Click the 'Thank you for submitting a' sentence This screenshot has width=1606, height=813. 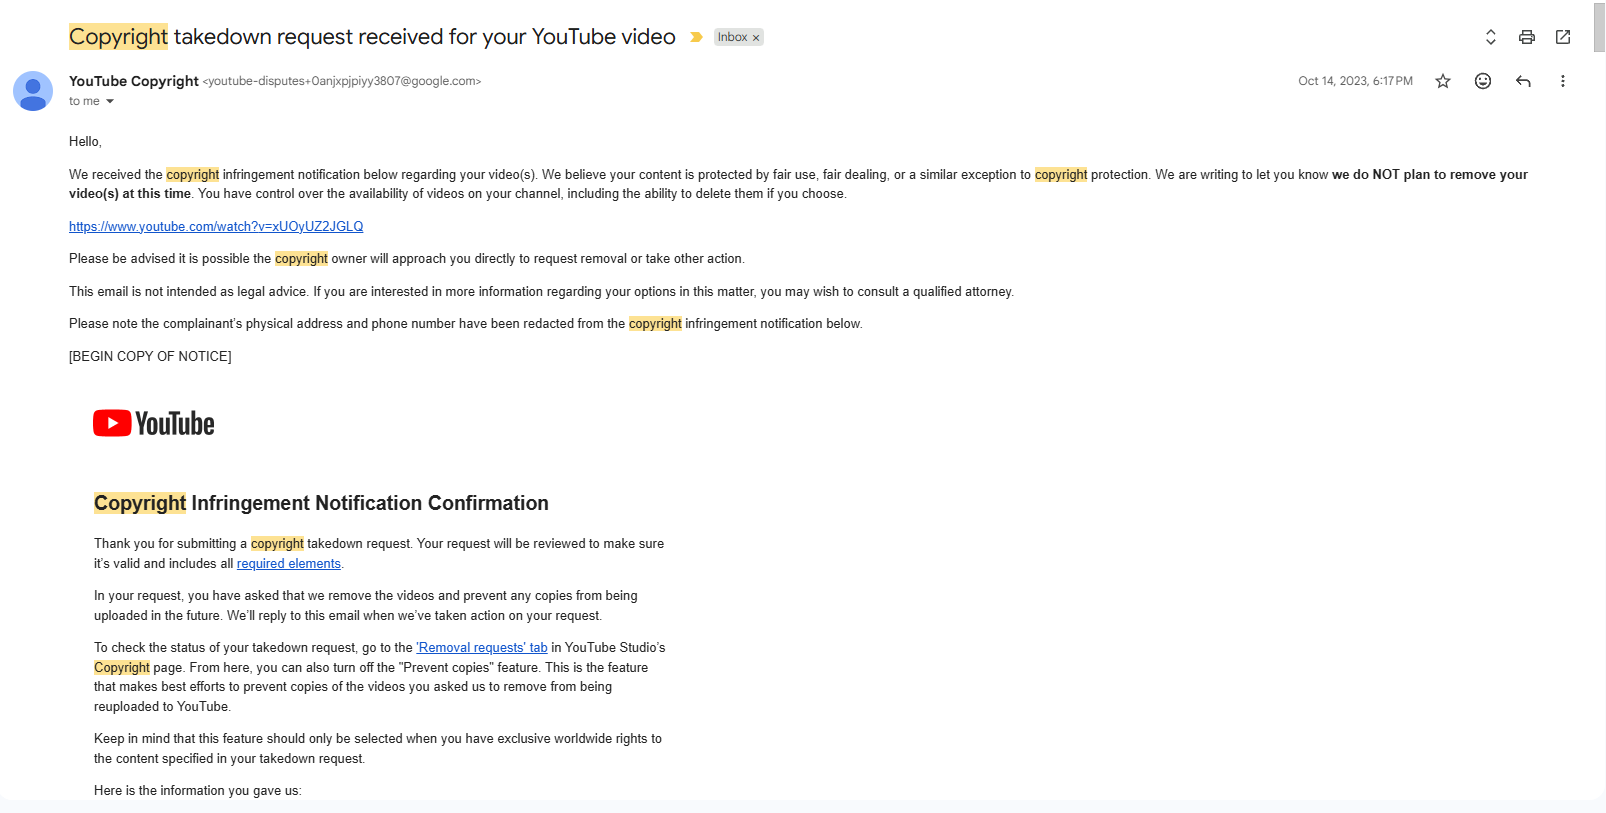[x=379, y=553]
